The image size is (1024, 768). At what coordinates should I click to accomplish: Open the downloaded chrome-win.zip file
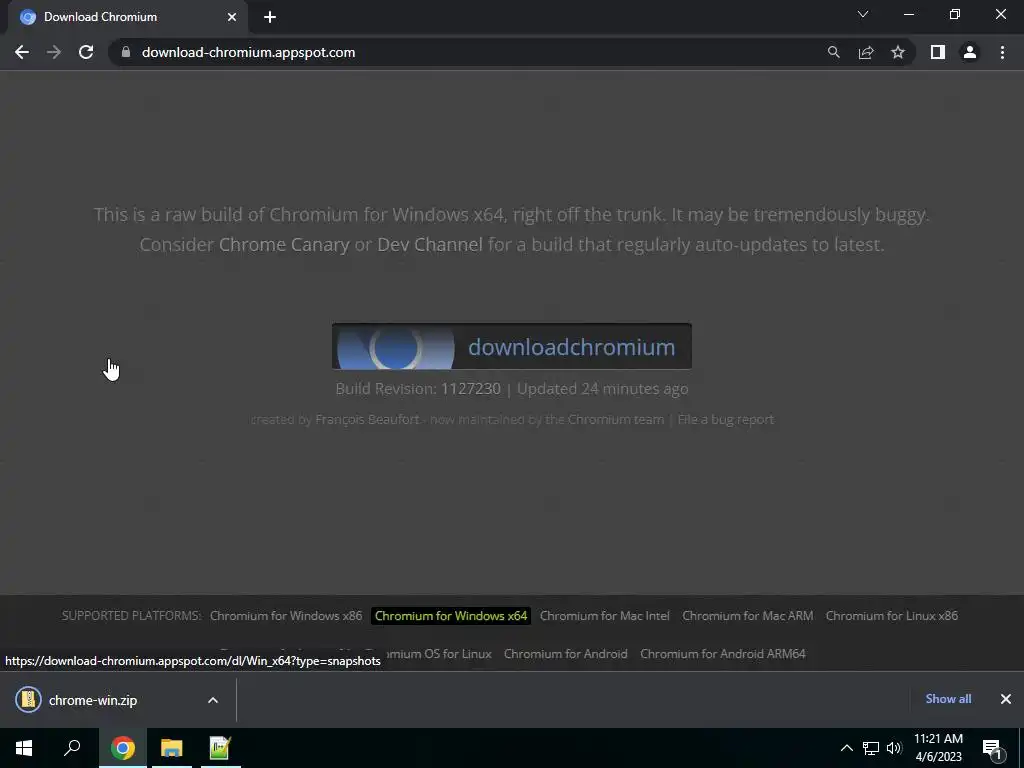click(x=93, y=700)
